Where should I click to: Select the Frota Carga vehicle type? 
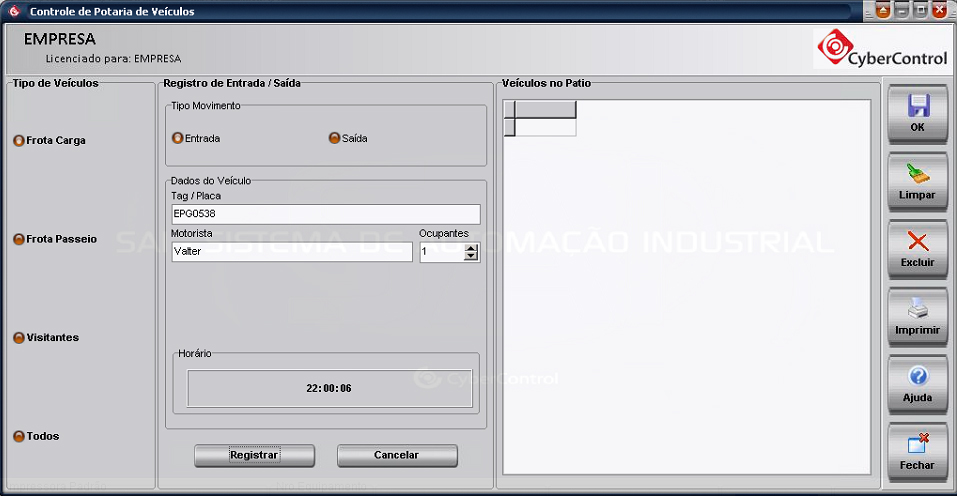click(19, 141)
